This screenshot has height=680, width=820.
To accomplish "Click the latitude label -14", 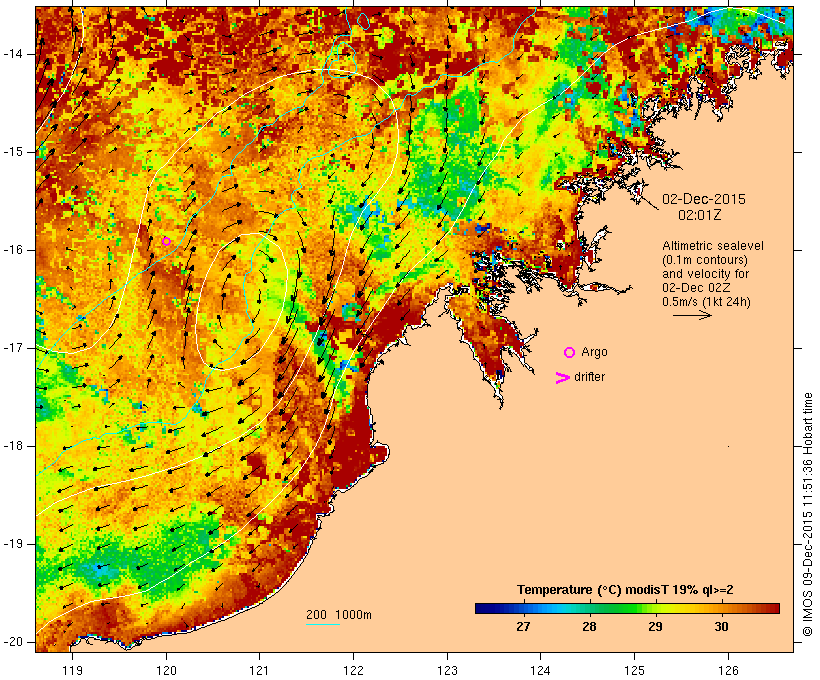I will tap(13, 54).
